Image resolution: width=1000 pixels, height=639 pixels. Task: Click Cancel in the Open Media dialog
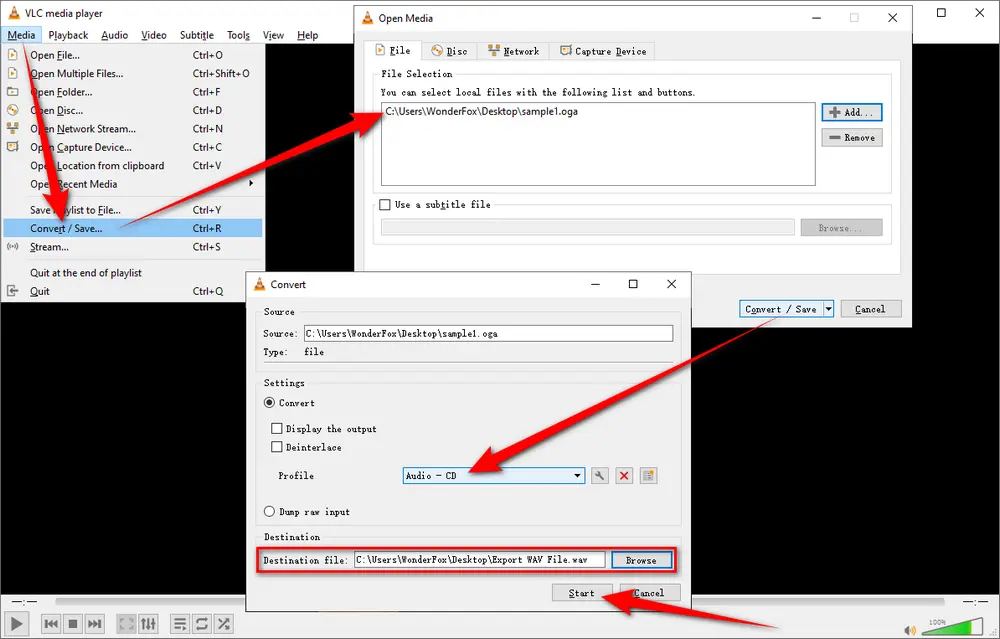point(871,309)
